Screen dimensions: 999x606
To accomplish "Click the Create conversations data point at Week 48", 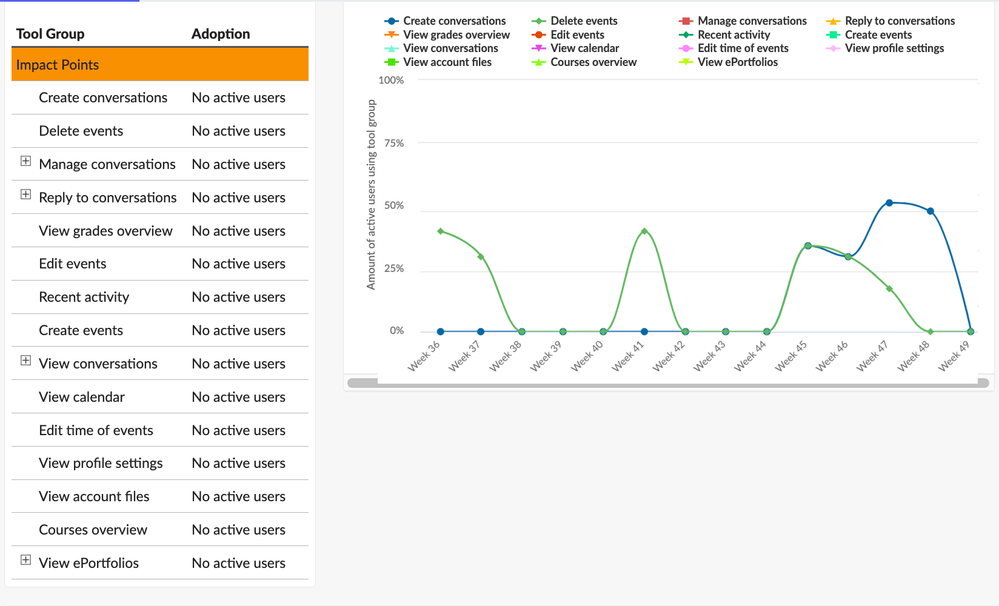I will 930,211.
